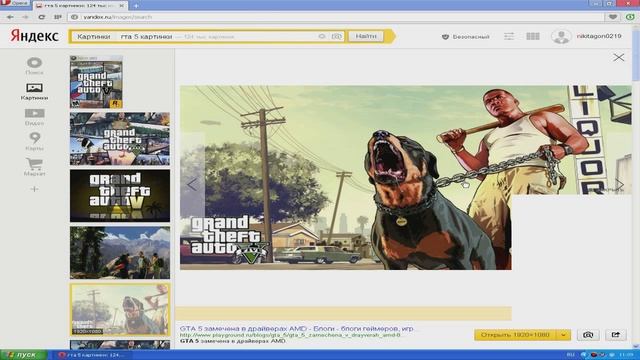Toggle the 'Безопасный' search filter
The height and width of the screenshot is (360, 640).
click(x=465, y=37)
